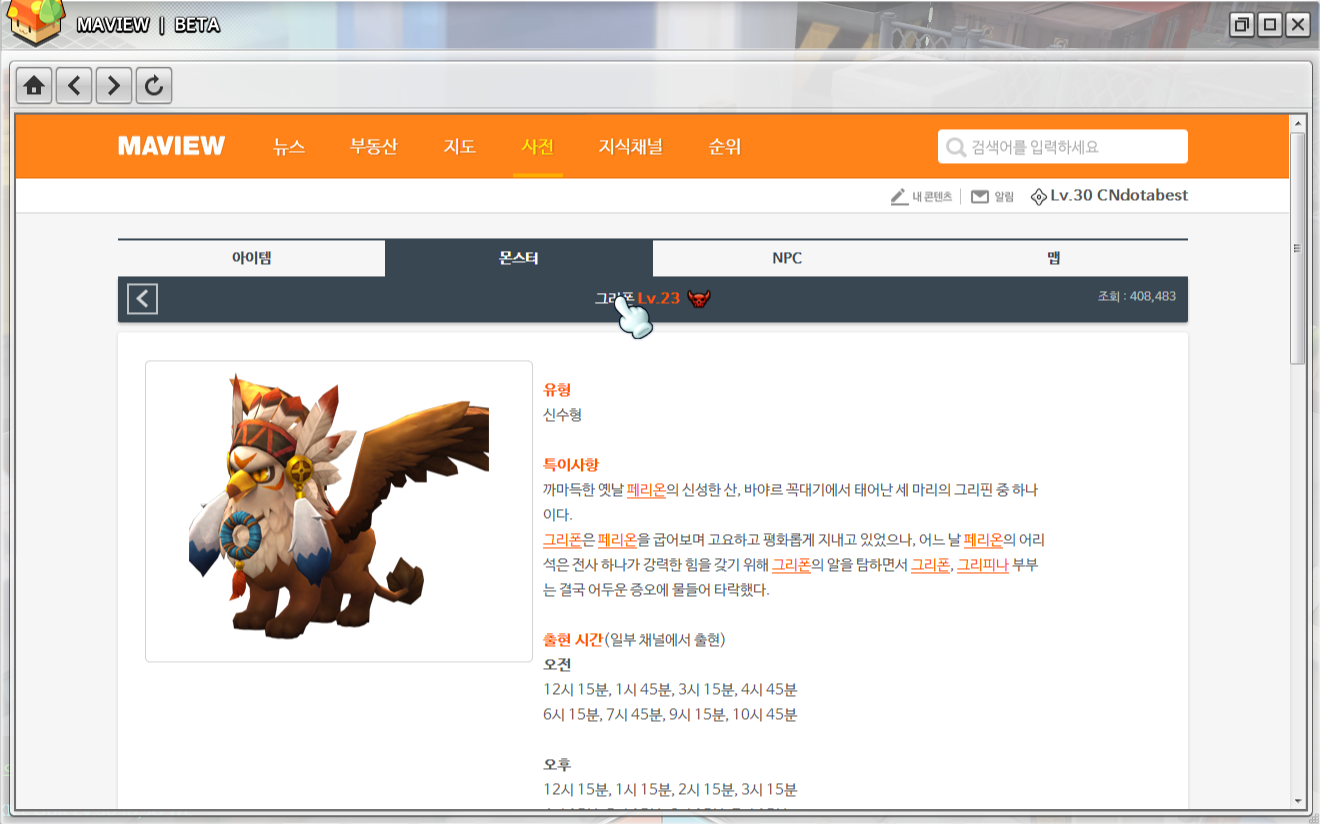Click the scrollbar down arrow
This screenshot has height=824, width=1320.
pyautogui.click(x=1298, y=801)
